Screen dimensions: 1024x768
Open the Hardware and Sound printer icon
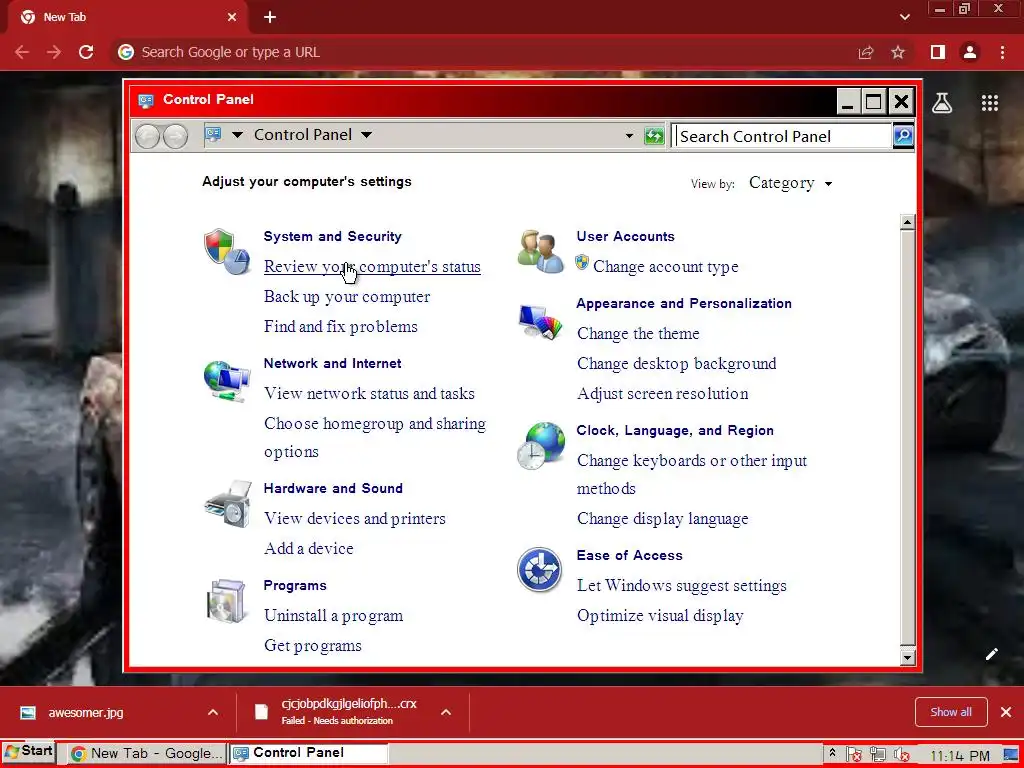[x=227, y=504]
